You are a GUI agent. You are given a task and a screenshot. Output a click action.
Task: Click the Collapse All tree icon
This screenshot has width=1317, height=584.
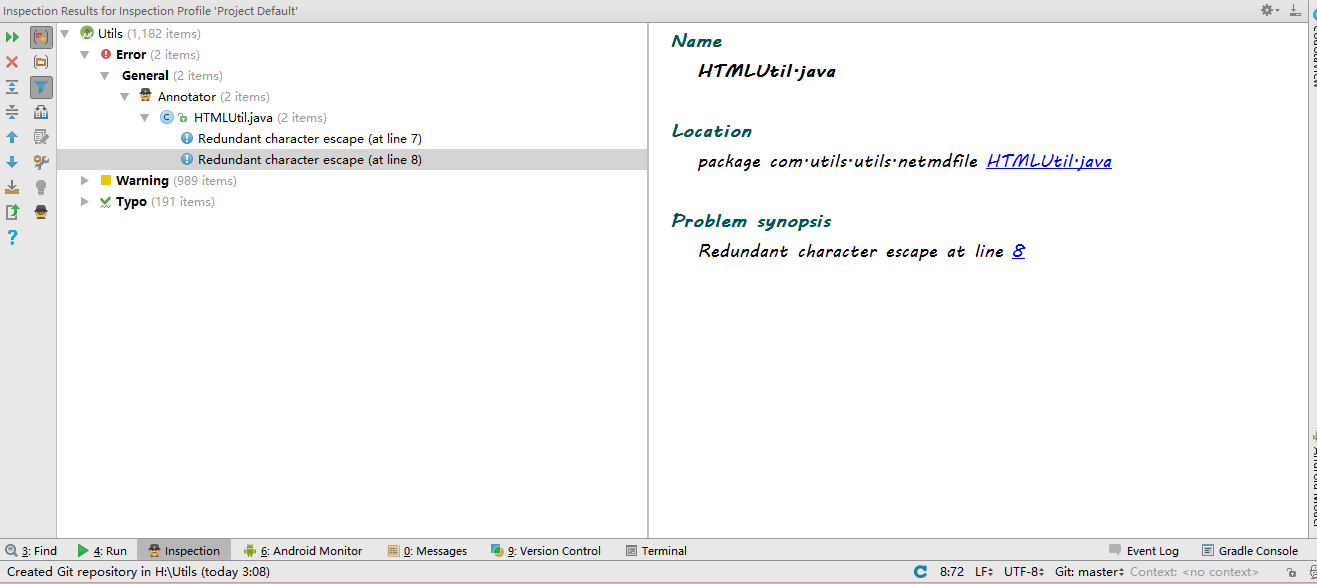tap(12, 112)
